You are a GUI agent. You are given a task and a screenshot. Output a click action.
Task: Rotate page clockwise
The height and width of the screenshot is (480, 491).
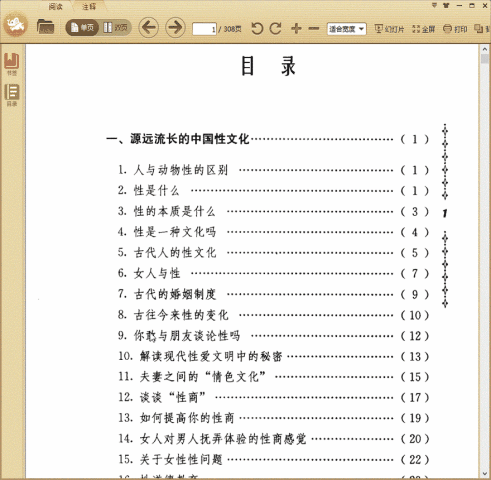coord(275,29)
